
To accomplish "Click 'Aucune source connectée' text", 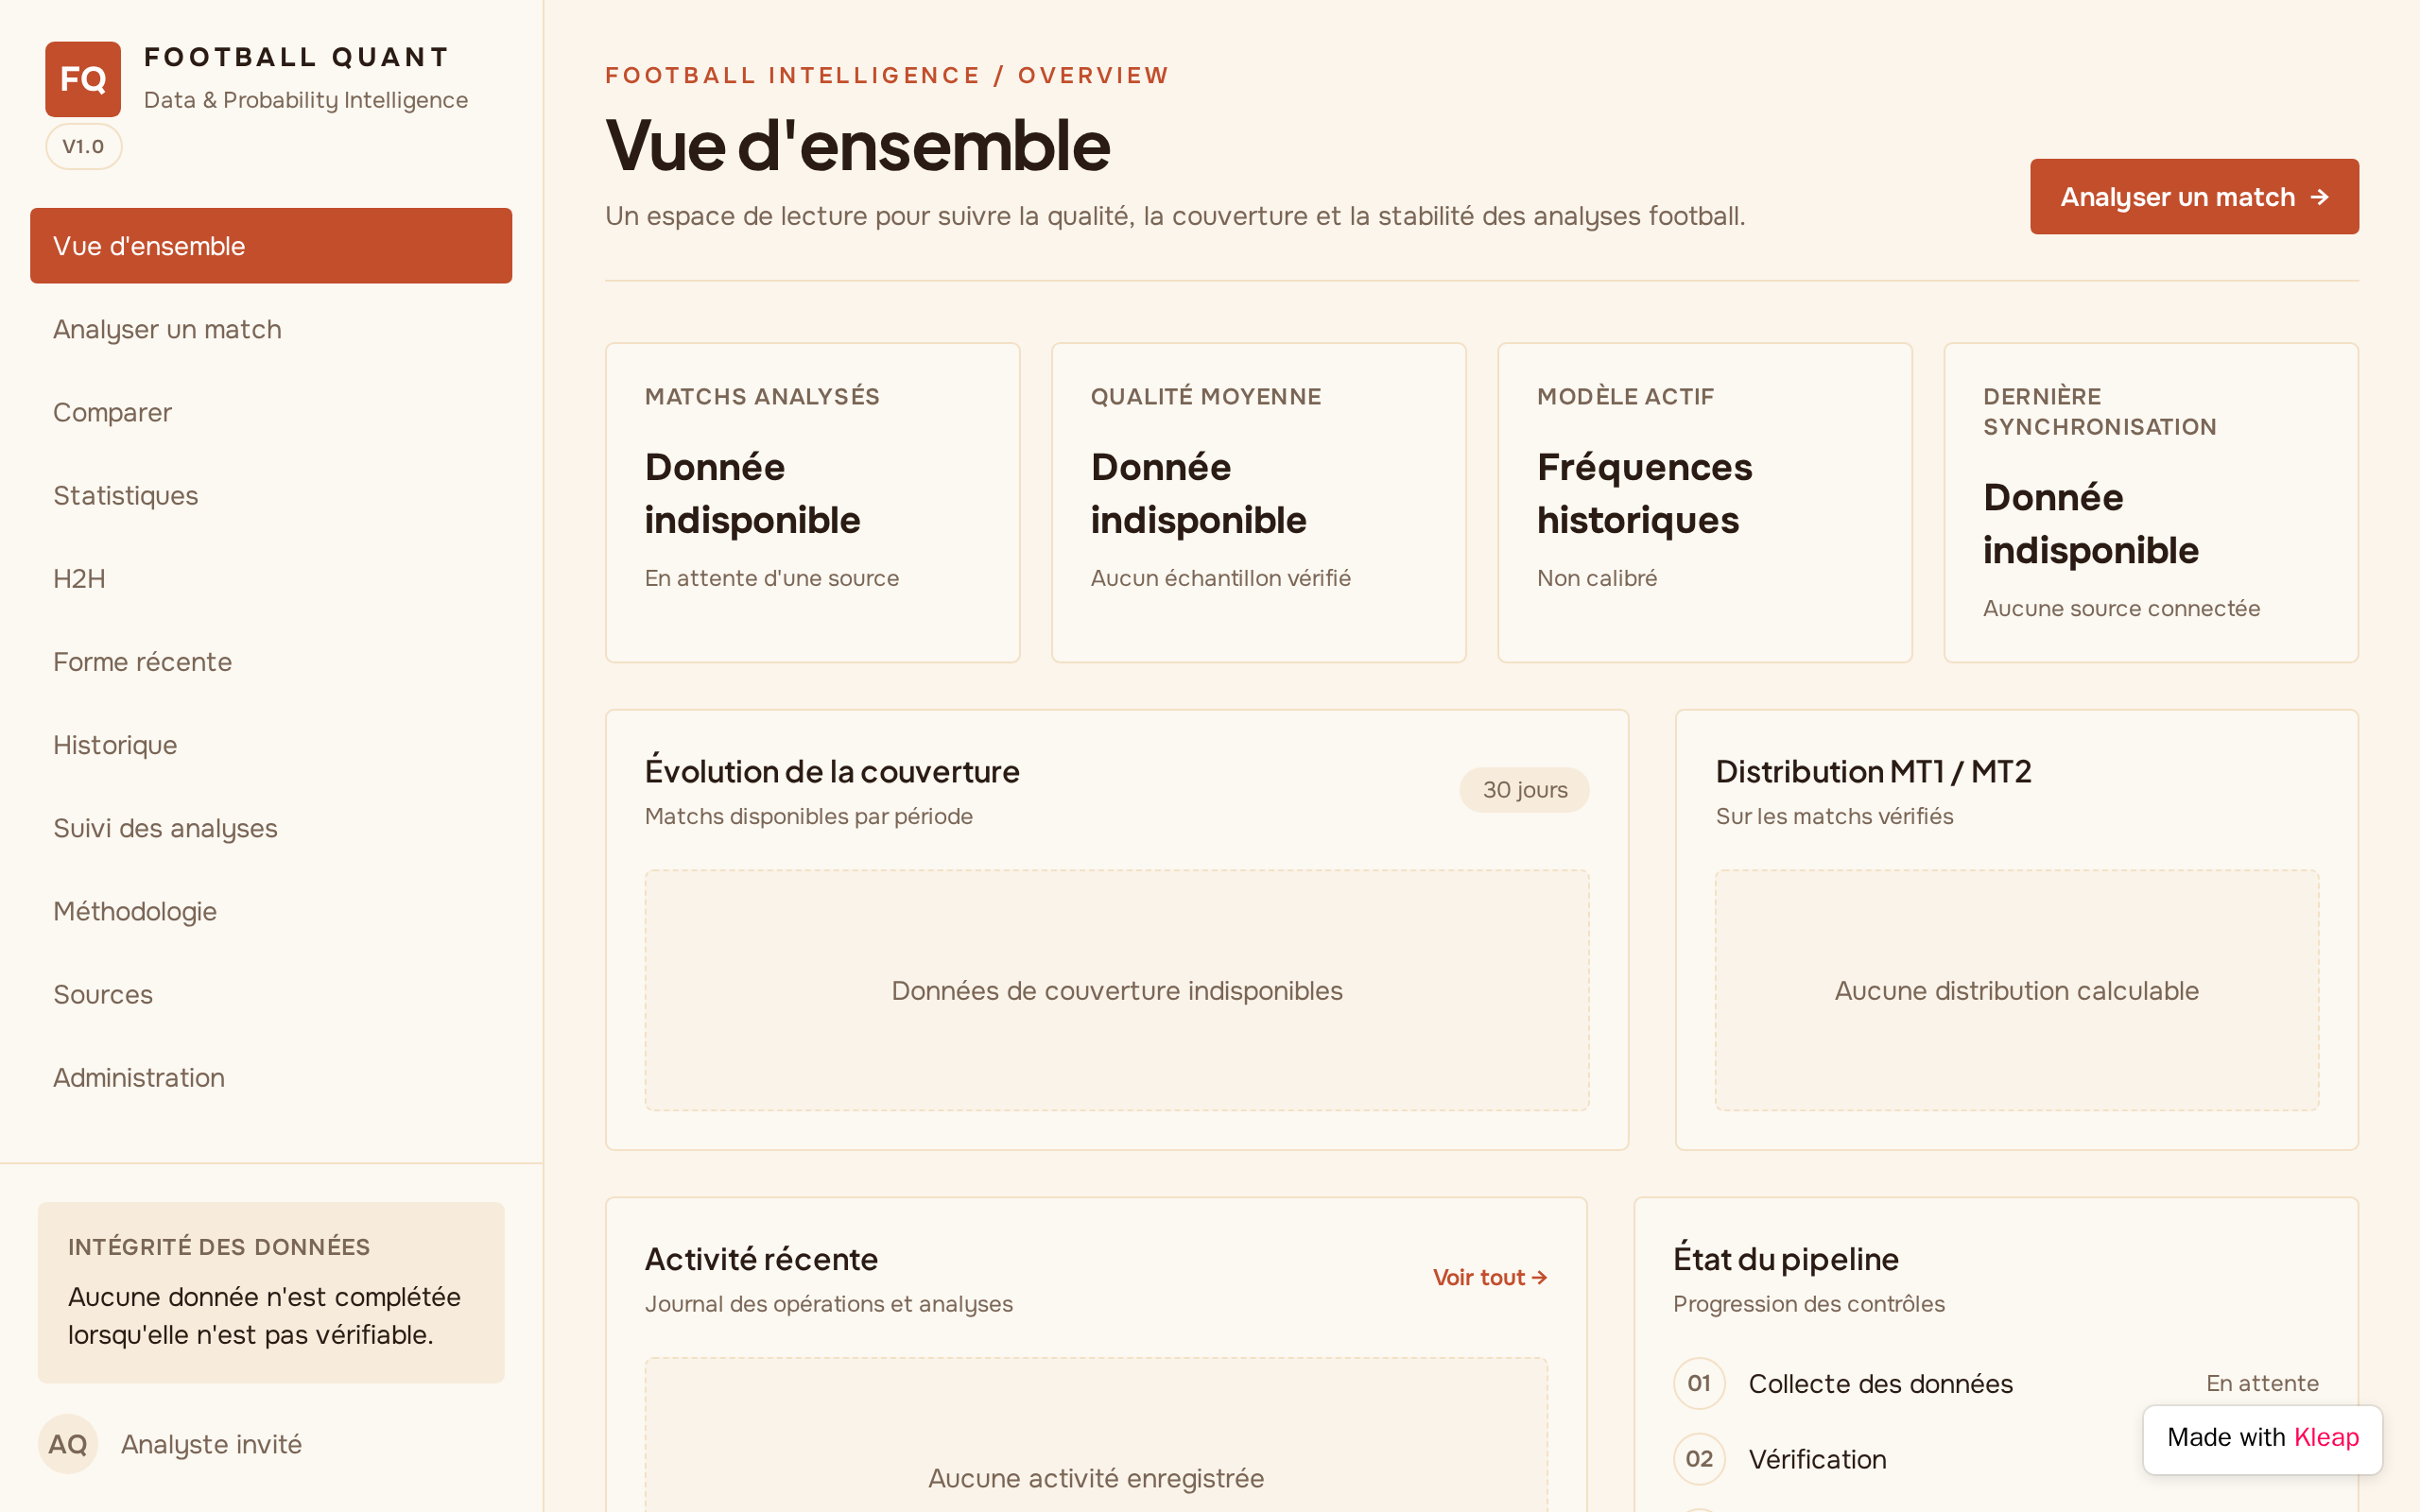I will coord(2121,608).
